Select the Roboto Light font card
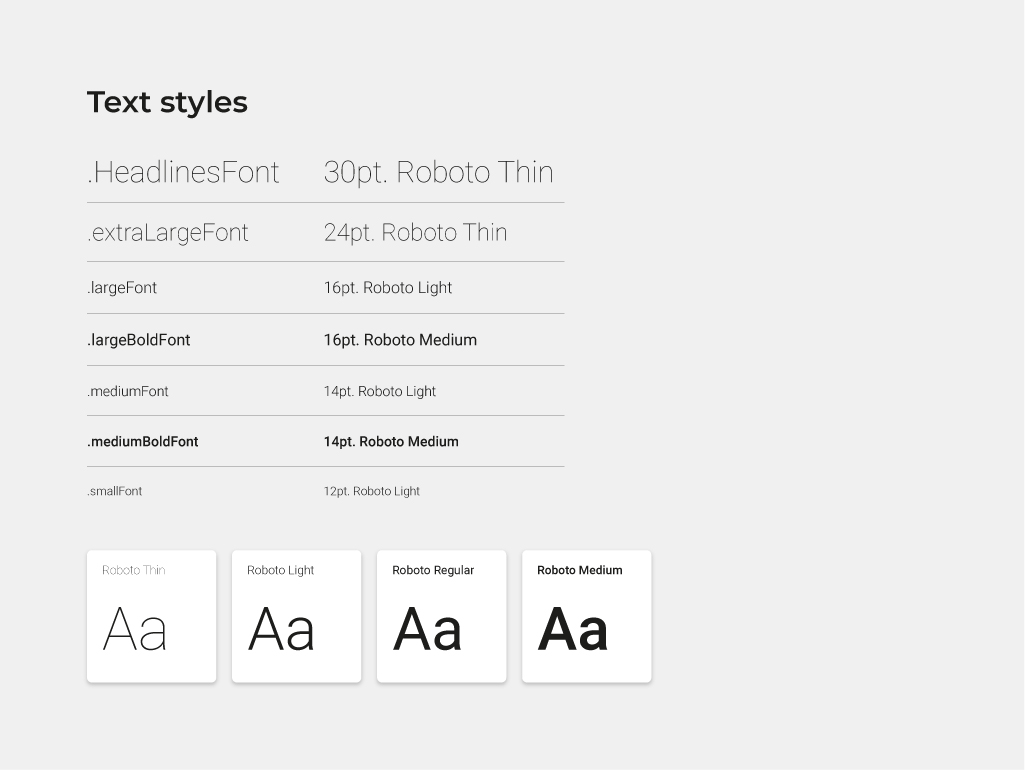 click(296, 616)
